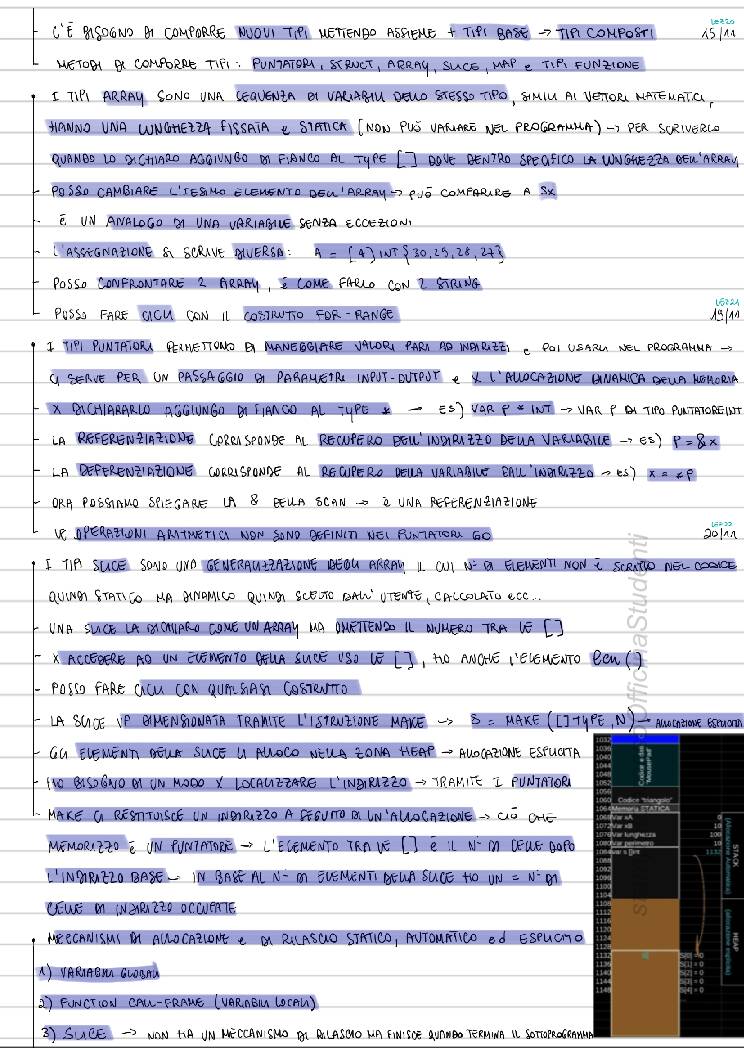744x1048 pixels.
Task: Click the heading "MECCANISMI DI ALLOCAZIONE"
Action: [x=136, y=938]
